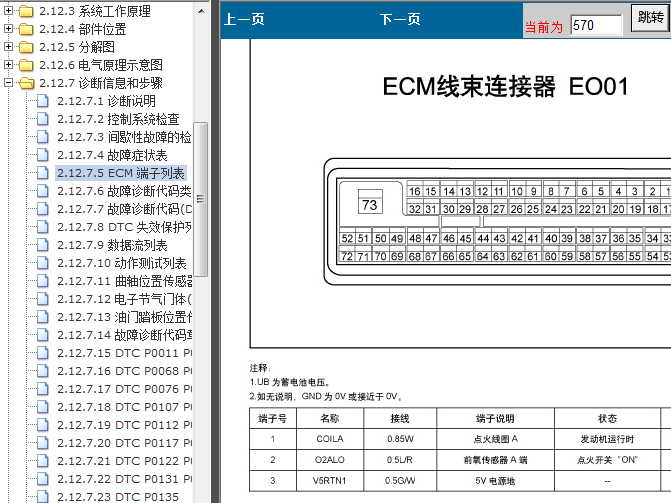The width and height of the screenshot is (671, 503).
Task: Click the 0.85W wiring cell
Action: (400, 439)
